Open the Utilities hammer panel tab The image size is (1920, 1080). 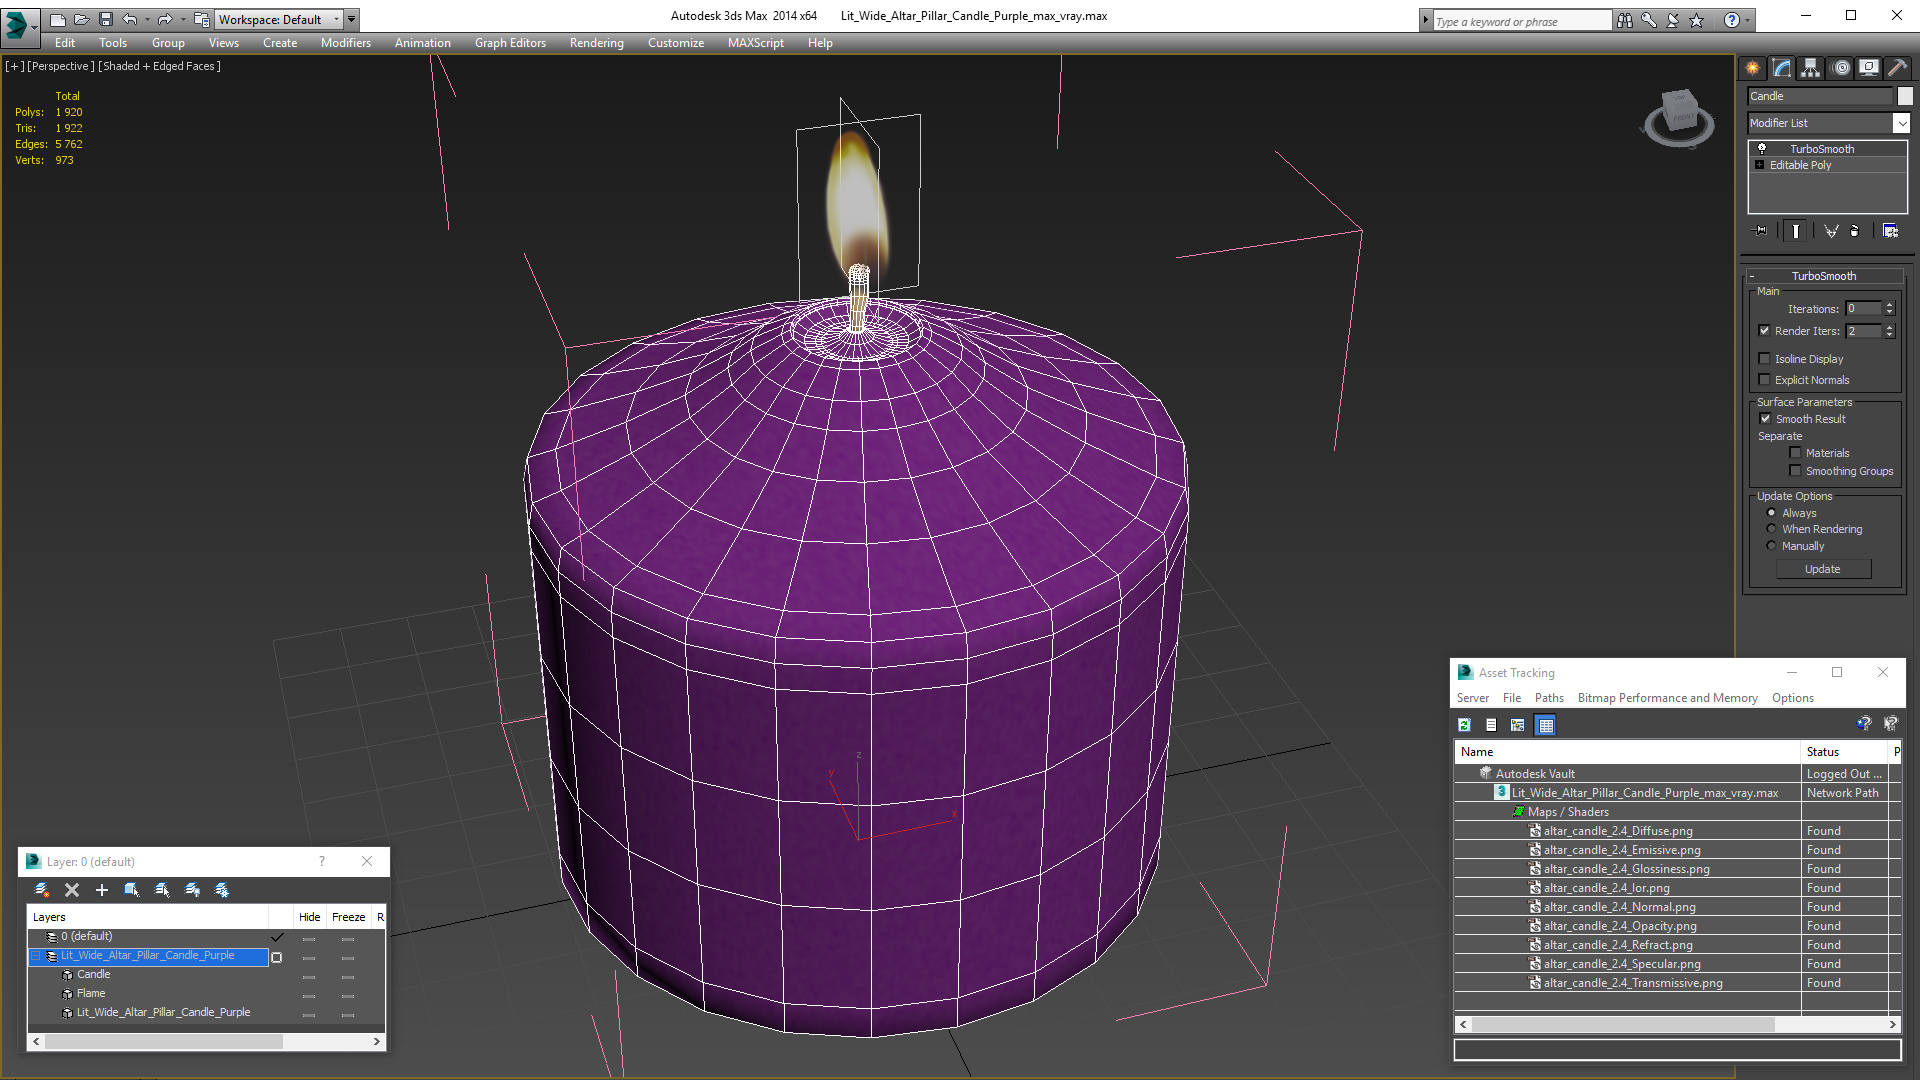click(x=1897, y=68)
